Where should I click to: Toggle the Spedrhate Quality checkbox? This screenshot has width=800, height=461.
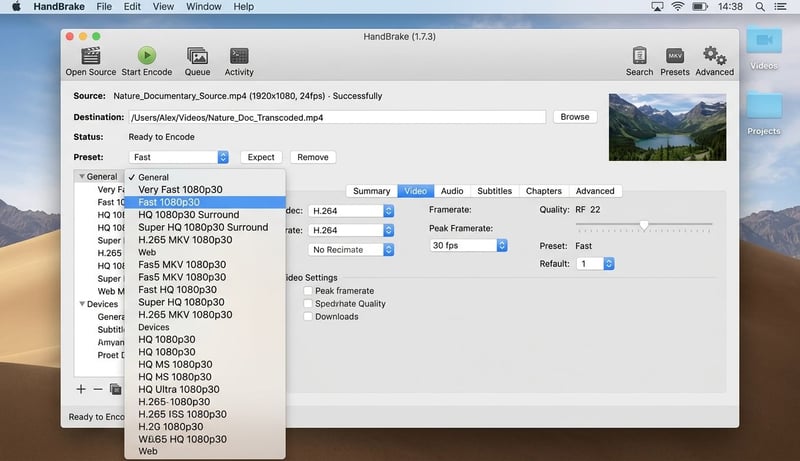308,303
